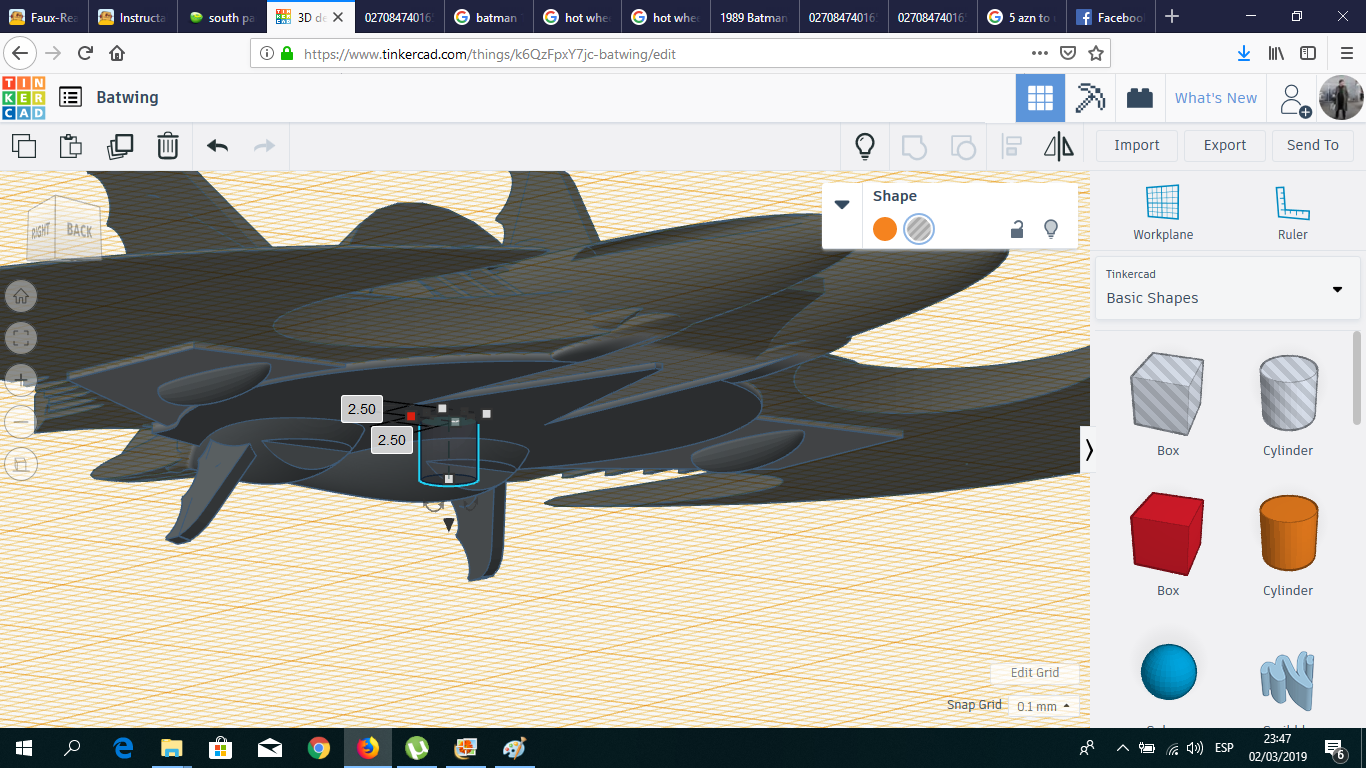This screenshot has width=1366, height=768.
Task: Open File Explorer from the taskbar
Action: click(172, 748)
